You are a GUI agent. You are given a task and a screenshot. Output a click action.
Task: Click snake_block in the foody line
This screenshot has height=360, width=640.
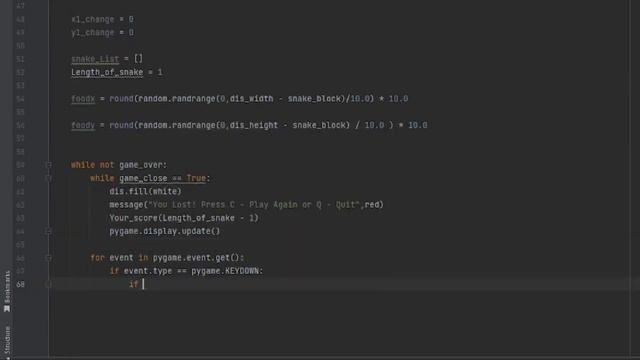pos(319,125)
